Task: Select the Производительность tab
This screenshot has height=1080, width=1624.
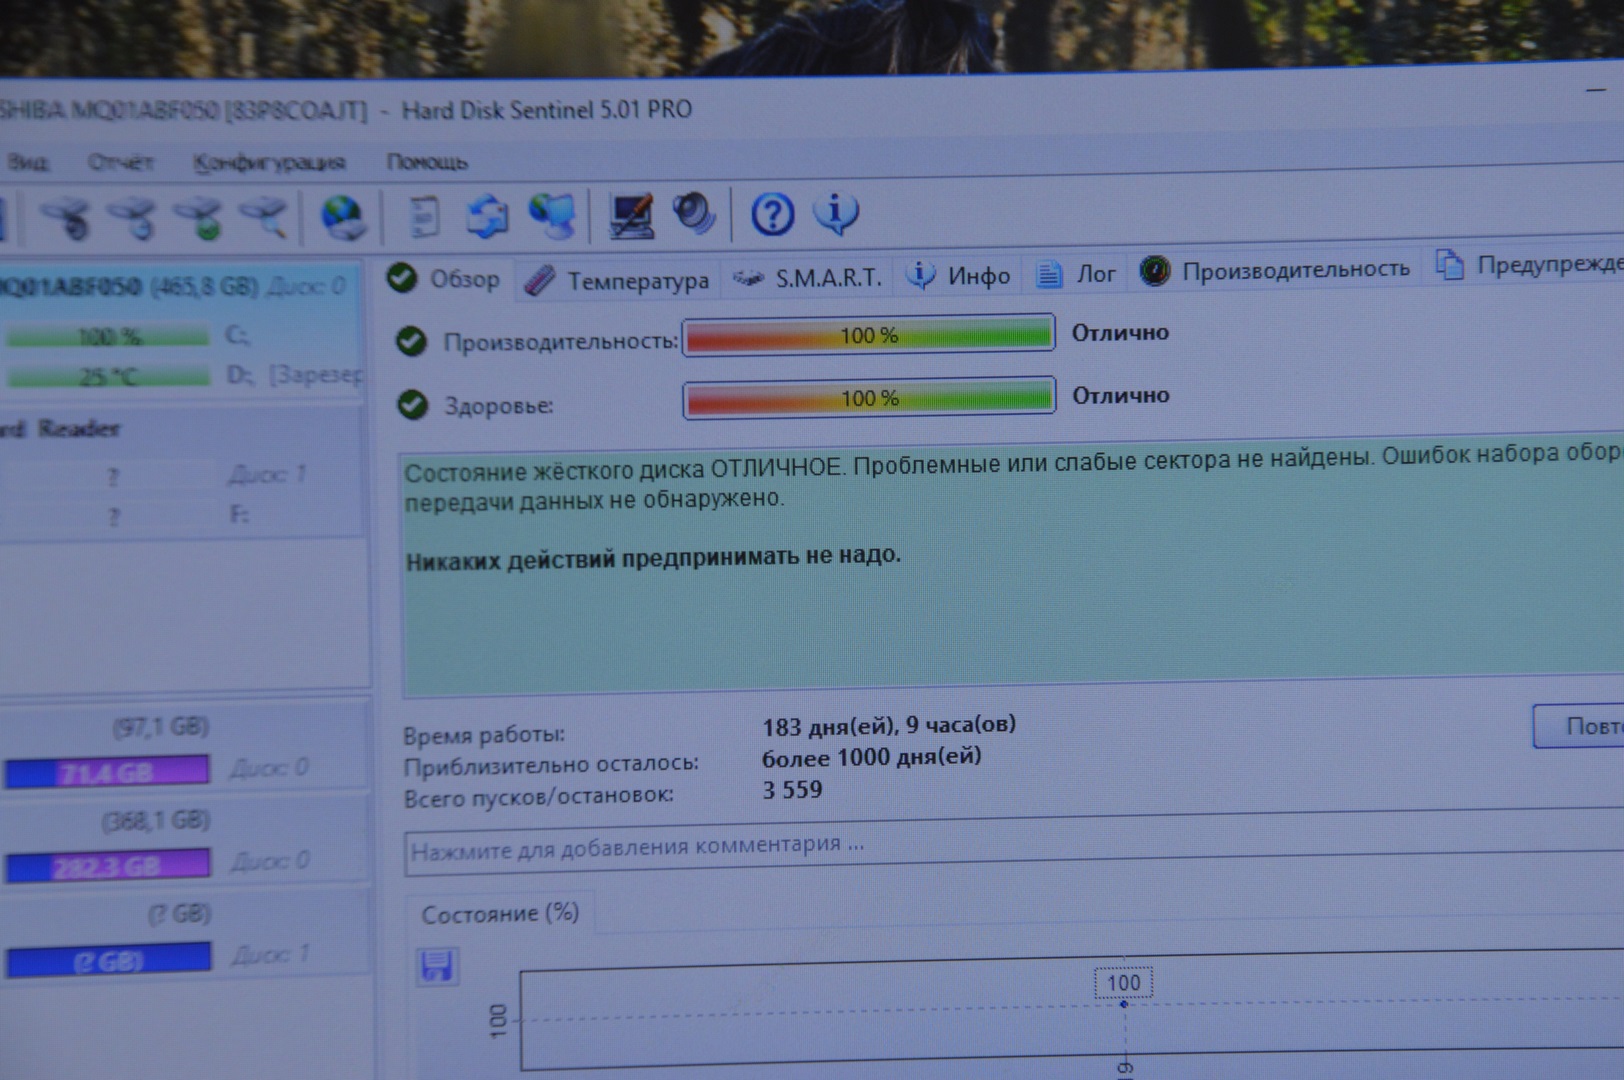Action: [1276, 269]
